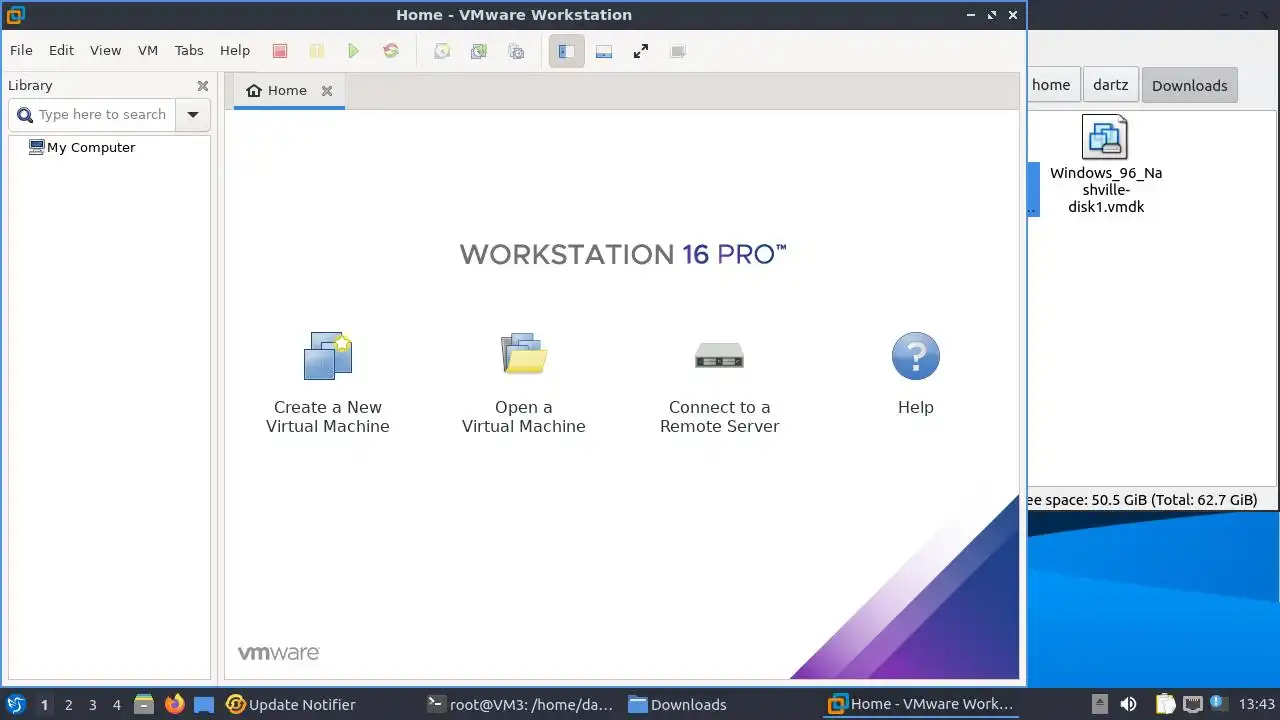Viewport: 1280px width, 720px height.
Task: Click the clipboard tray icon
Action: pyautogui.click(x=1165, y=704)
